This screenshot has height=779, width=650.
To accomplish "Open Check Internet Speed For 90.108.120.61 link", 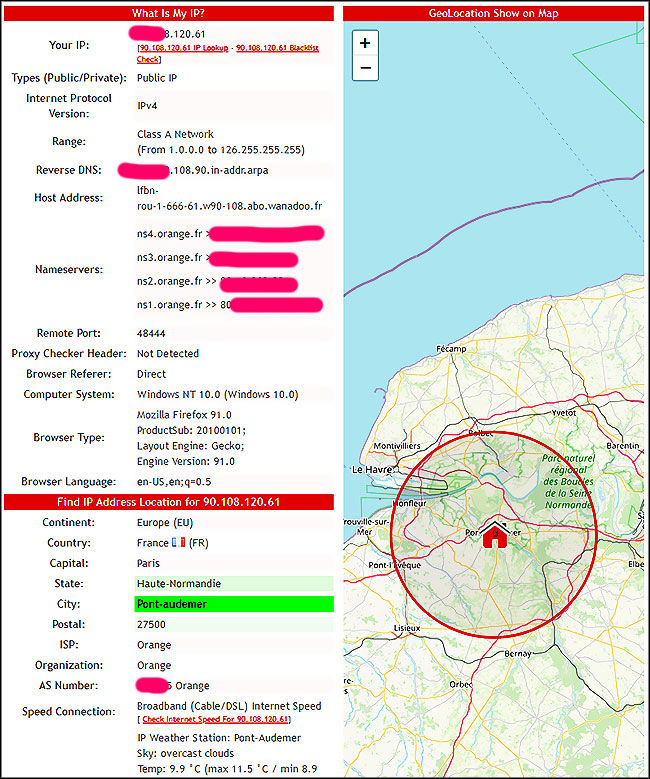I will click(x=215, y=719).
